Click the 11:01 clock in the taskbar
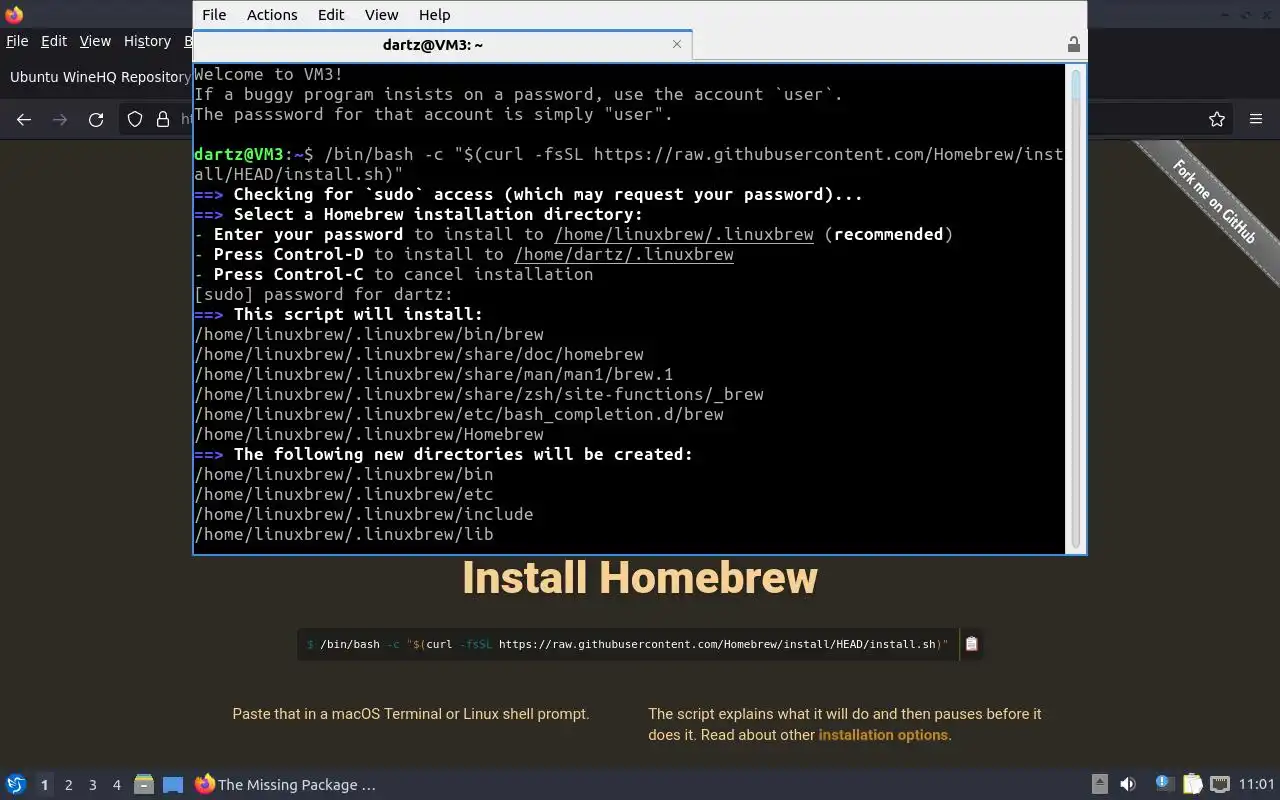 coord(1257,785)
